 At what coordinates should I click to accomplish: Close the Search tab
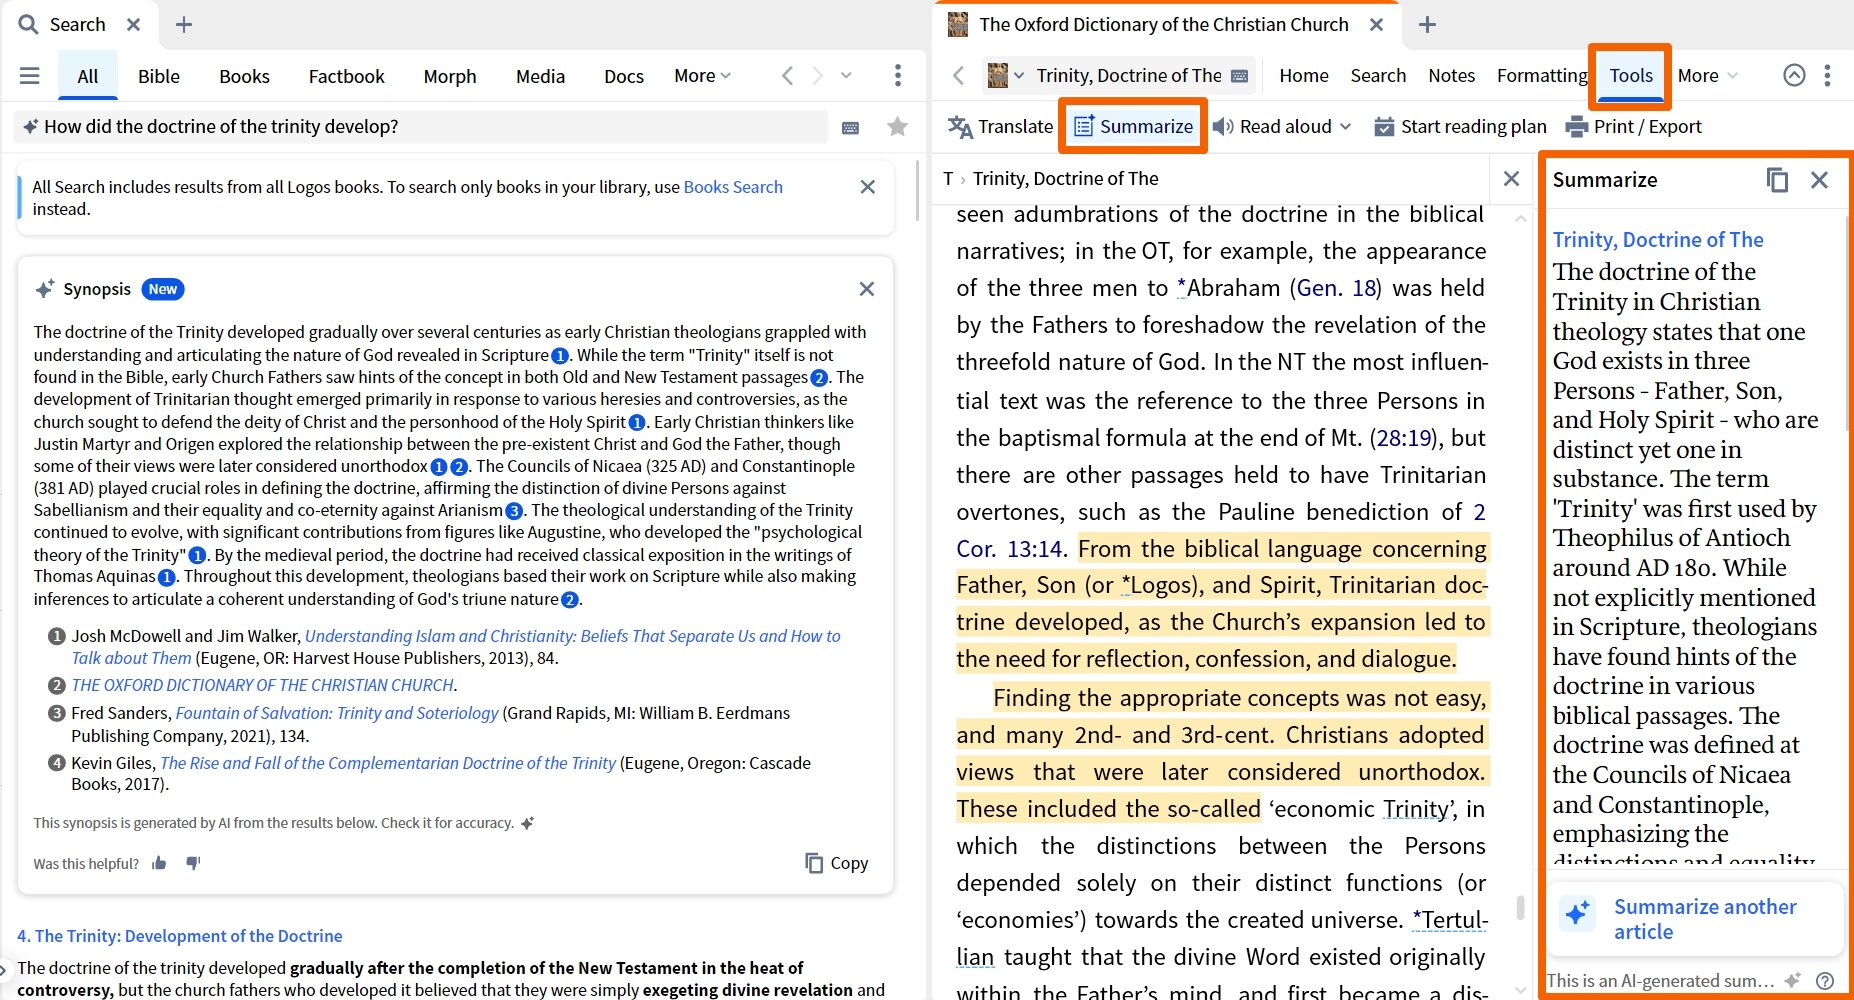coord(134,25)
